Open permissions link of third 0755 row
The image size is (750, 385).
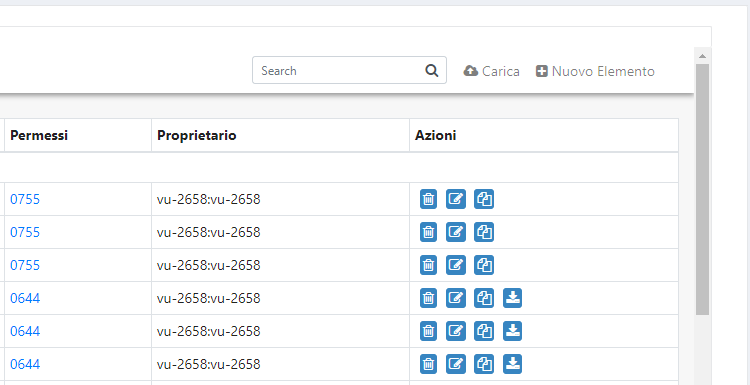tap(25, 265)
